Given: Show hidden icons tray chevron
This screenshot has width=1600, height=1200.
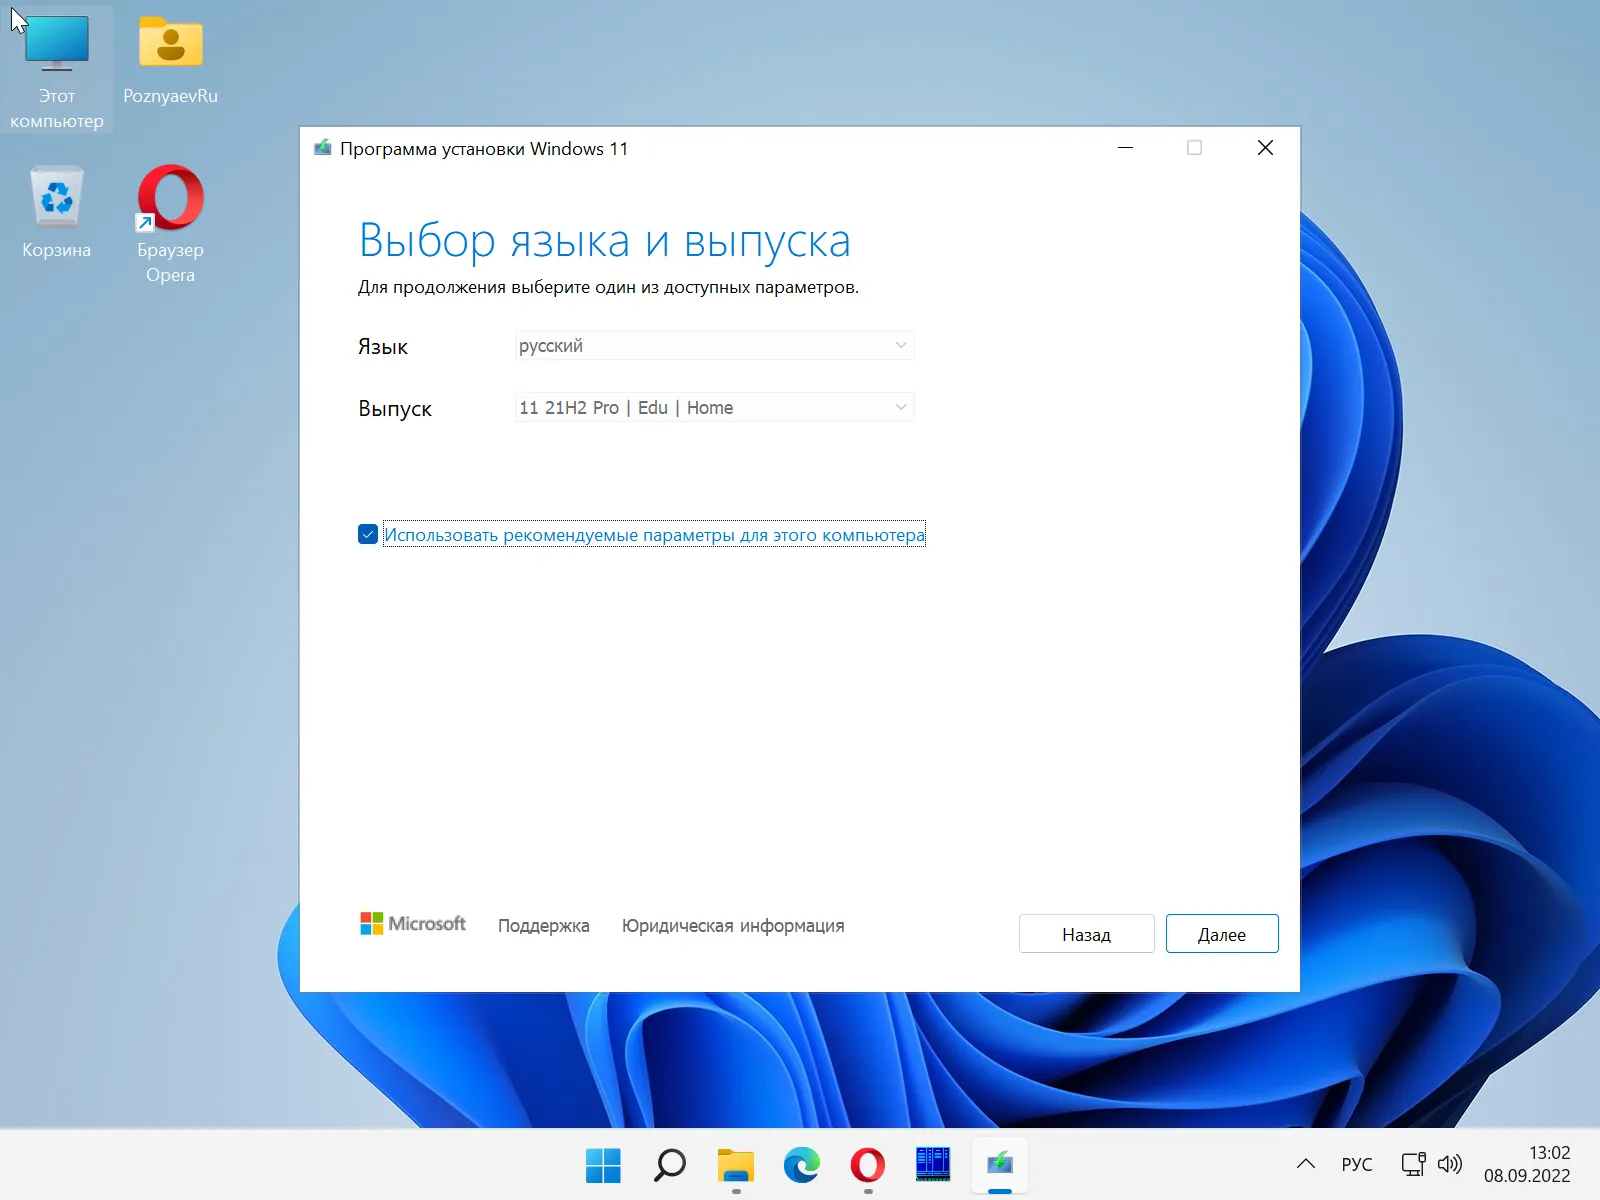Looking at the screenshot, I should (x=1305, y=1164).
